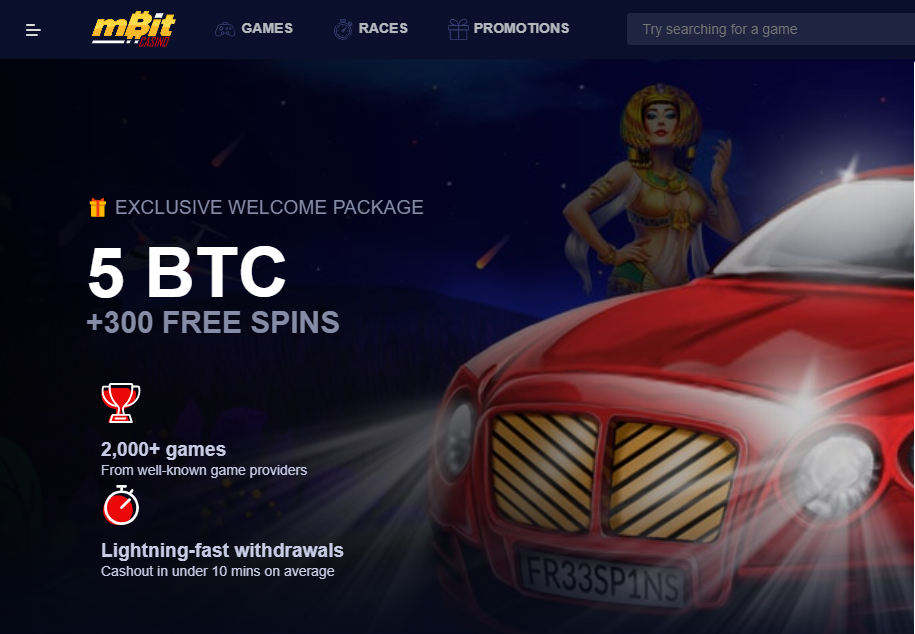Click the gamepad icon beside Games
Screen dimensions: 915x634
coord(225,29)
